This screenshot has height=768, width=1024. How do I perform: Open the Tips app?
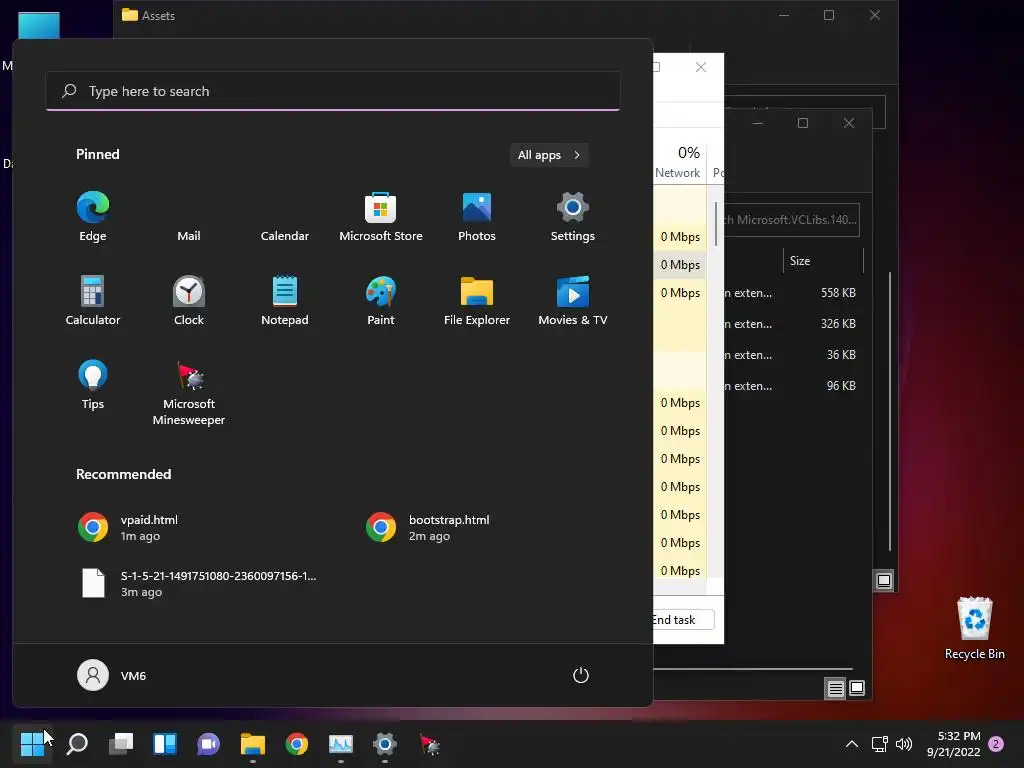point(93,385)
